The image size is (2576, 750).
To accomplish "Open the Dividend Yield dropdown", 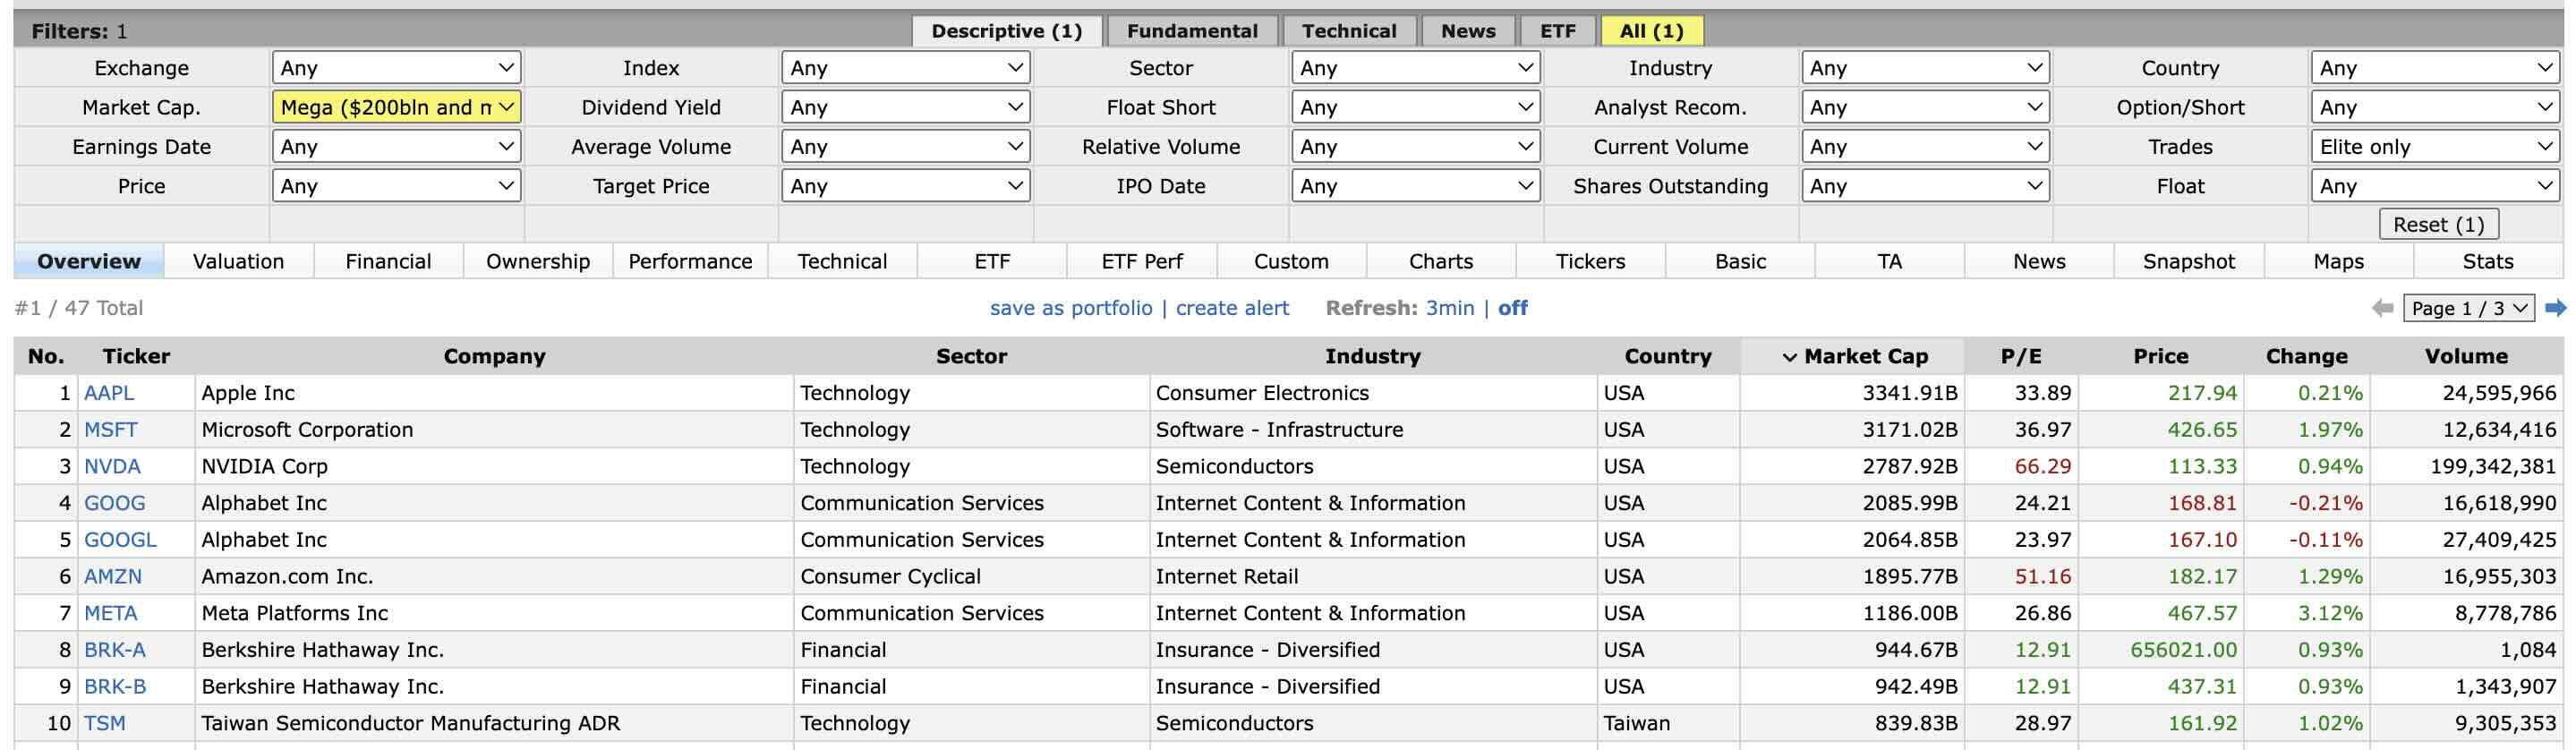I will [x=906, y=107].
